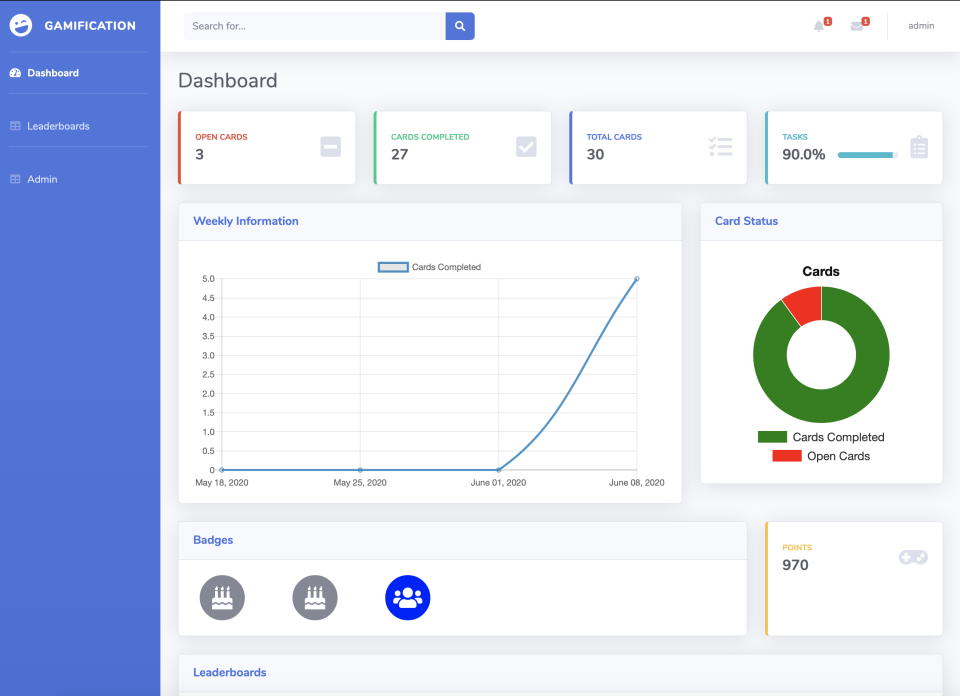Click the checkmark icon on Cards Completed card
960x696 pixels.
(526, 146)
